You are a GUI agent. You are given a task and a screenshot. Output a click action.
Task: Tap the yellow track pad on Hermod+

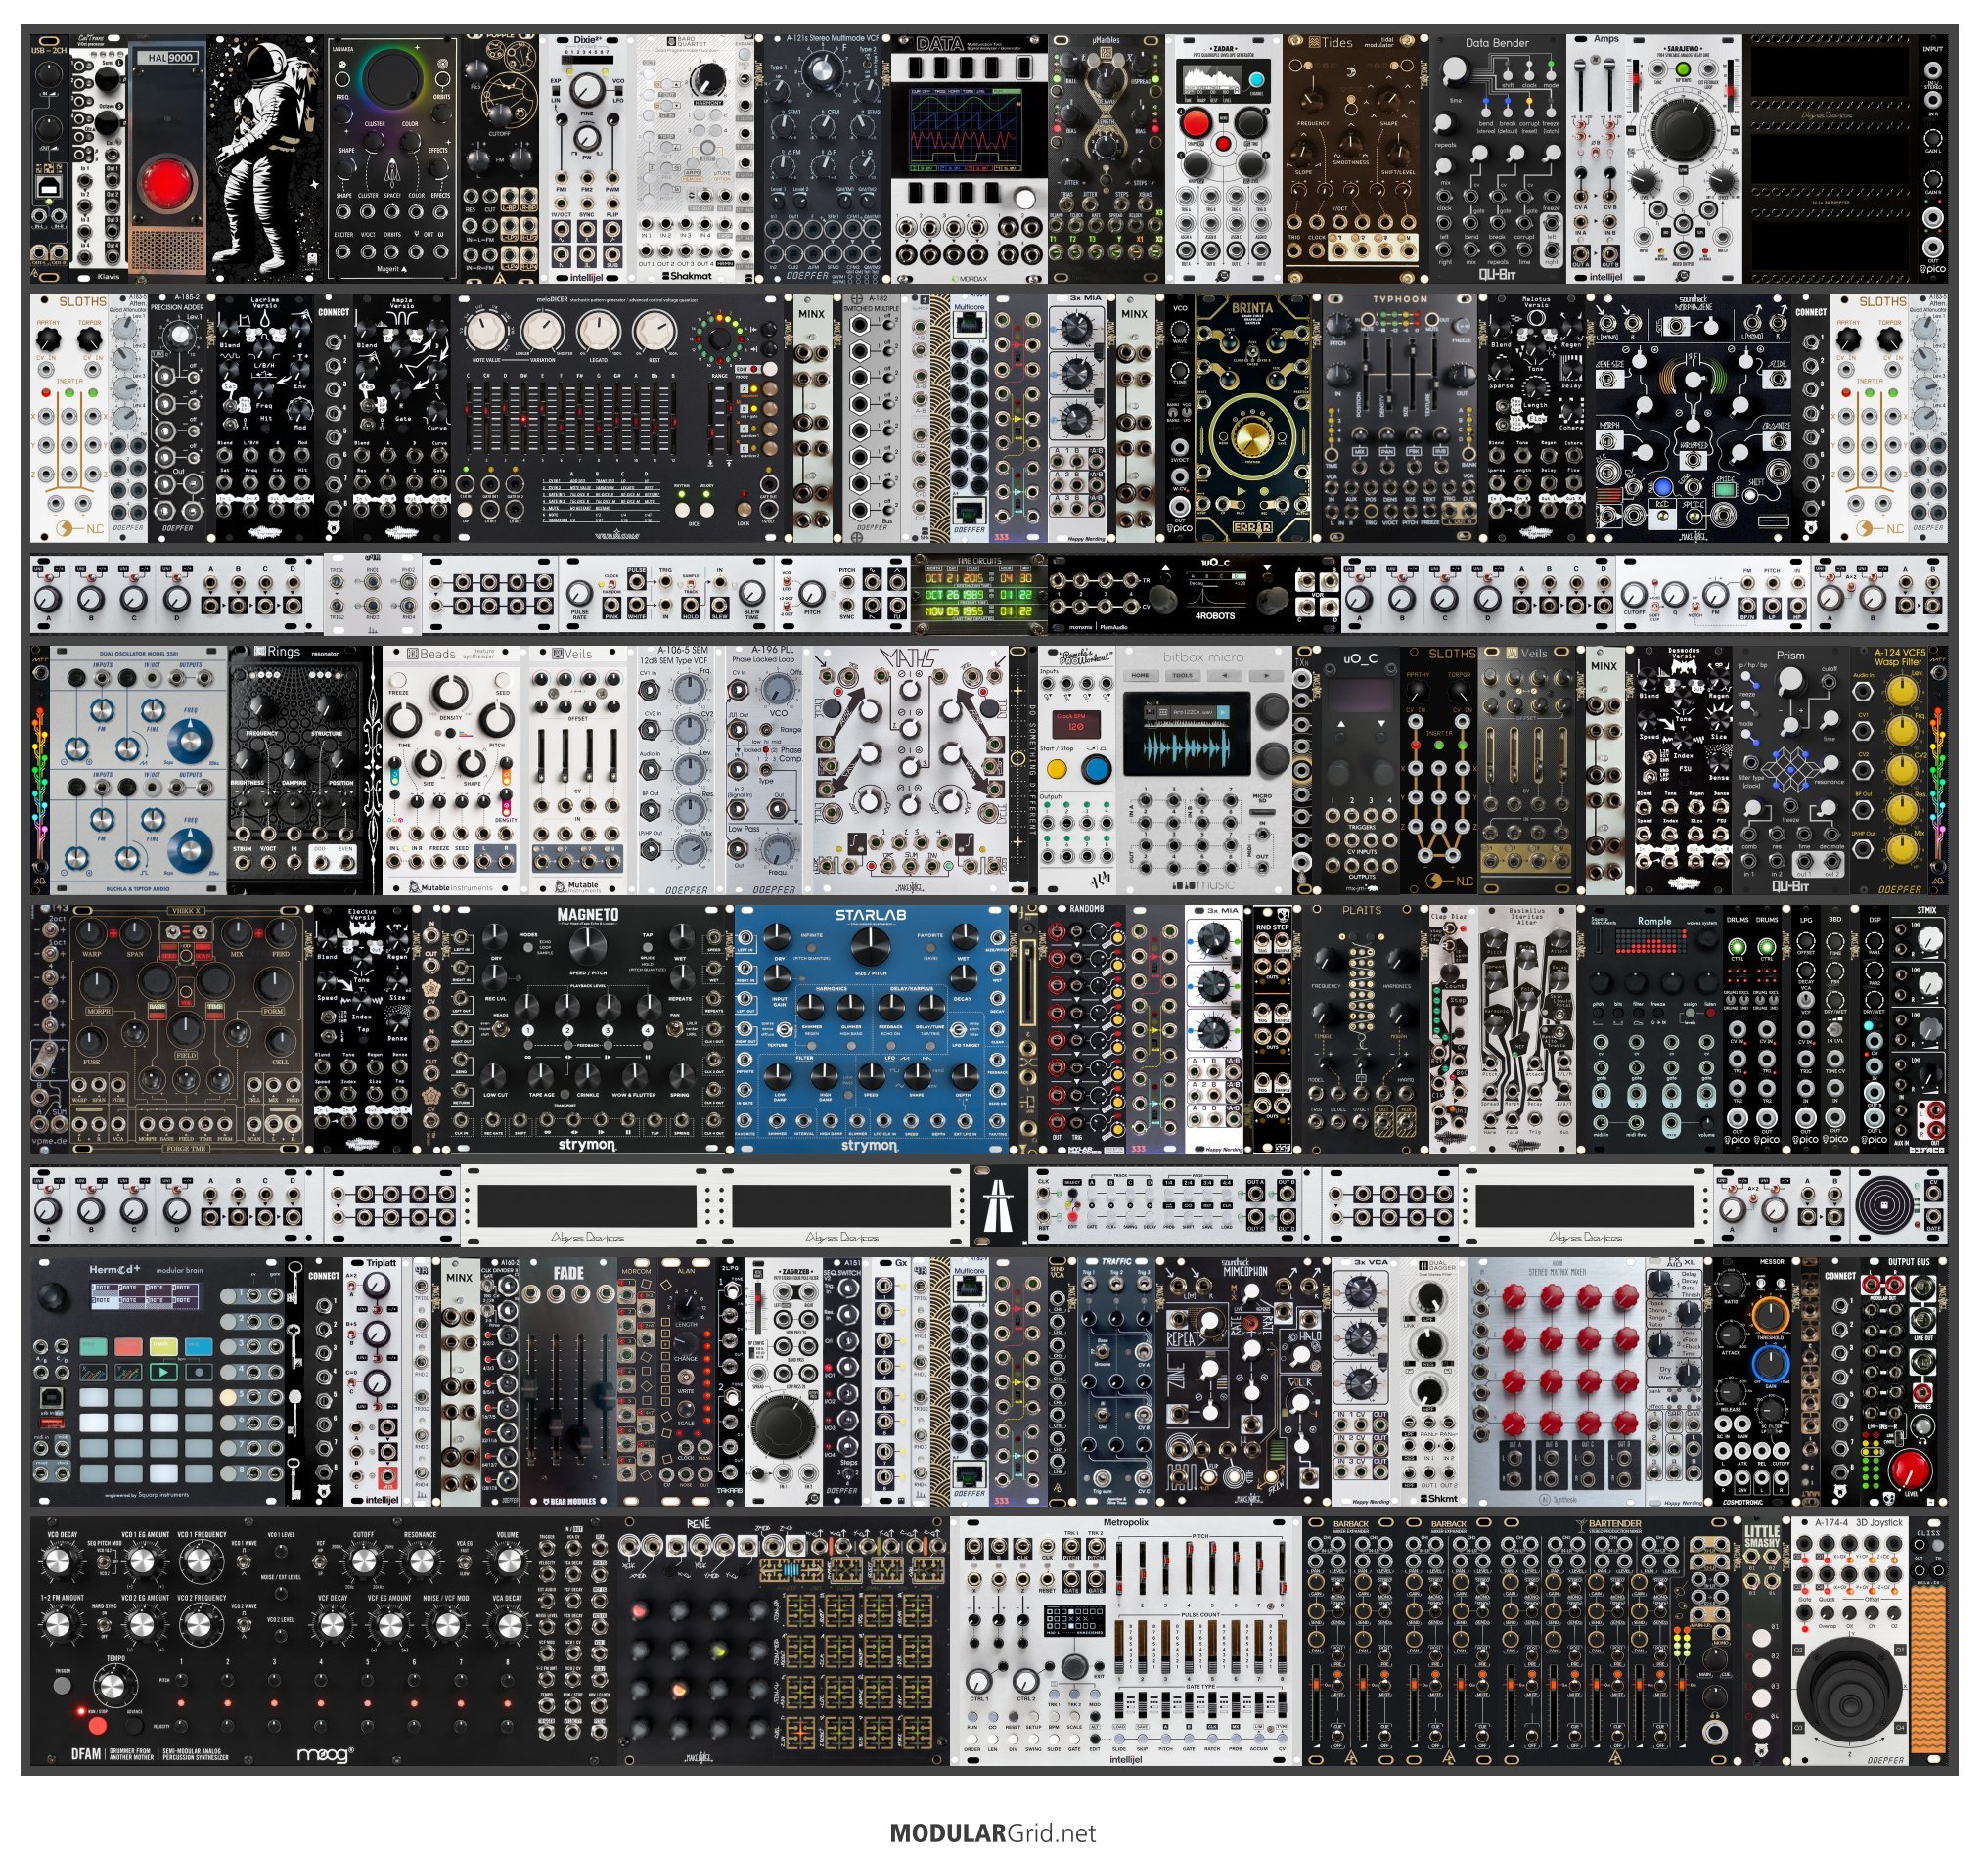click(x=163, y=1347)
